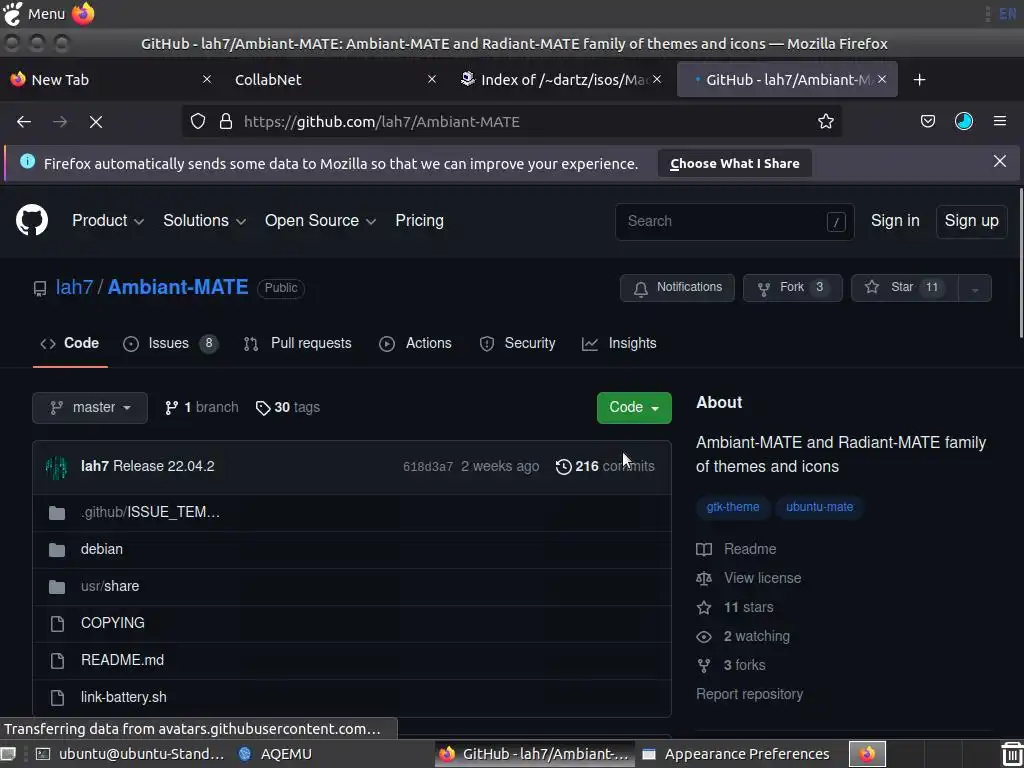Stop loading the page with X button
This screenshot has height=768, width=1024.
[96, 121]
